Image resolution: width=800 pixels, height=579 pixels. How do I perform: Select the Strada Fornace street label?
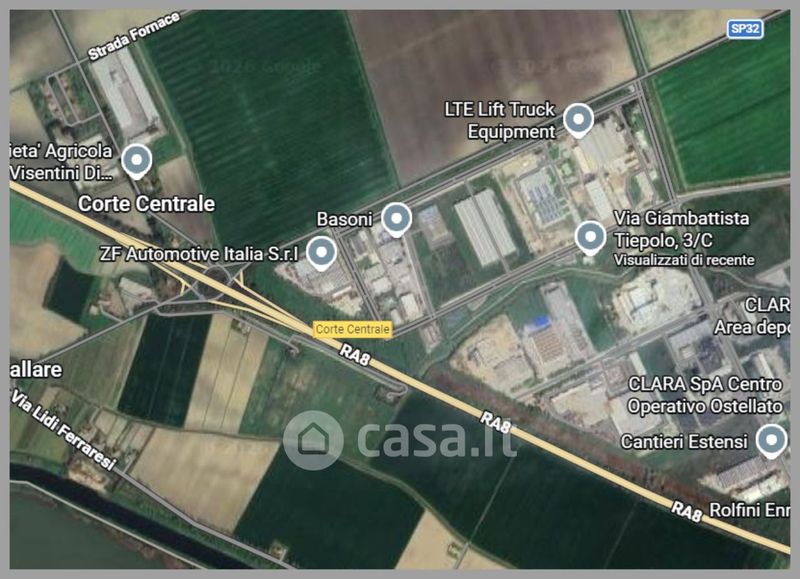pos(134,35)
